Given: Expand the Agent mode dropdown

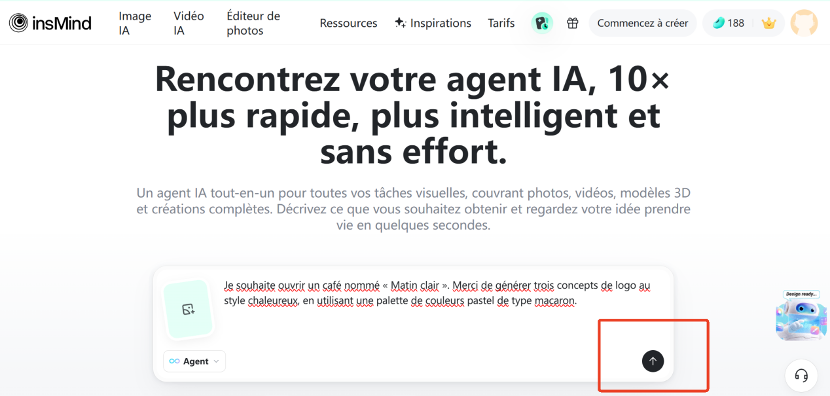Looking at the screenshot, I should 194,361.
